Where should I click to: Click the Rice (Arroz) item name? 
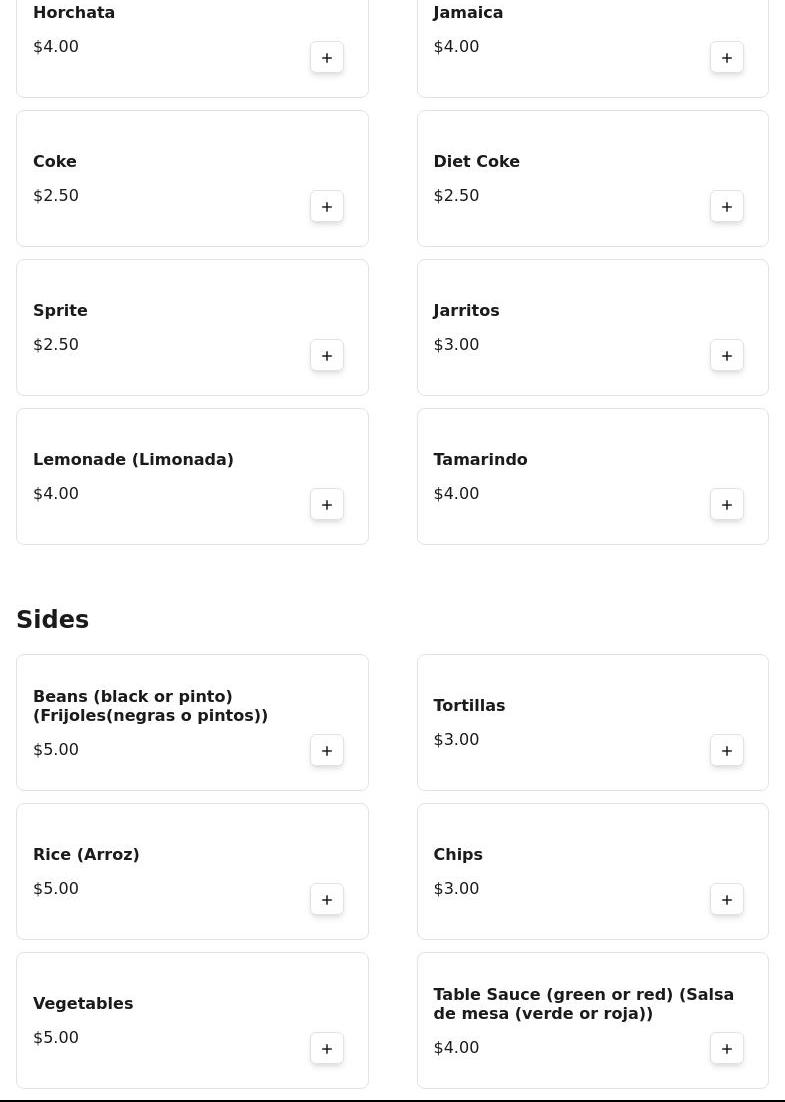coord(86,855)
